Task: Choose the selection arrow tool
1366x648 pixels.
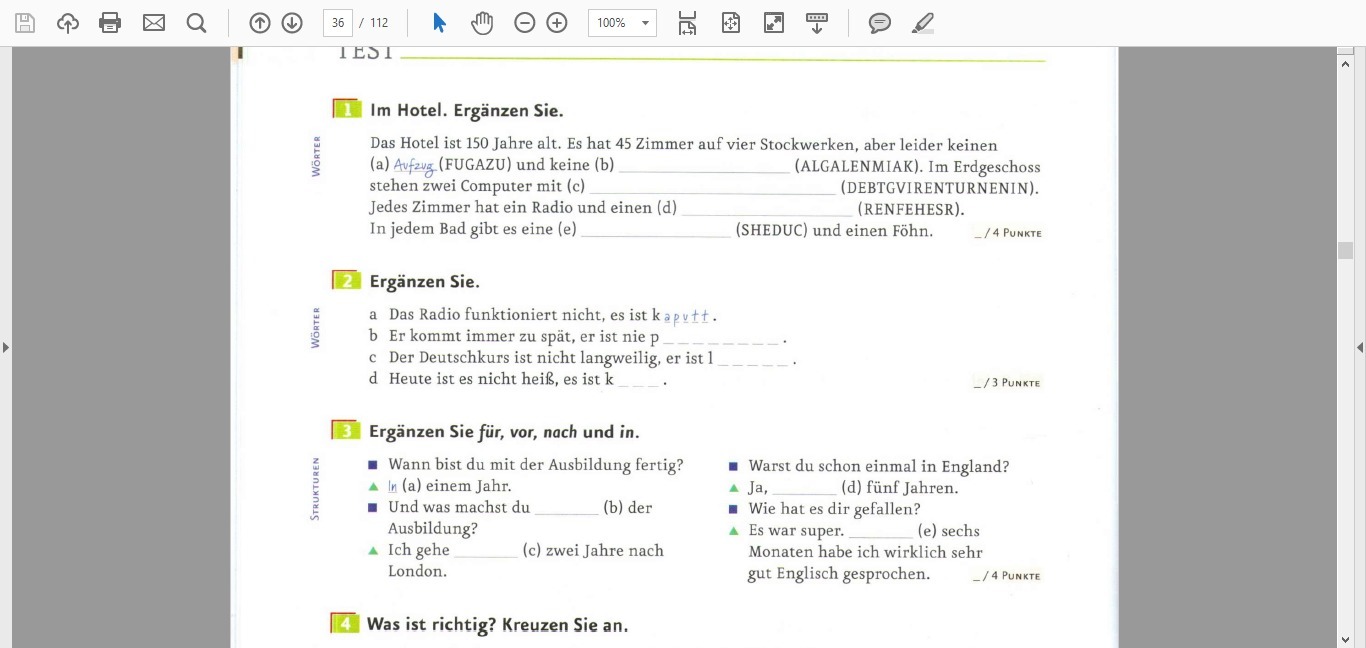Action: click(x=439, y=23)
